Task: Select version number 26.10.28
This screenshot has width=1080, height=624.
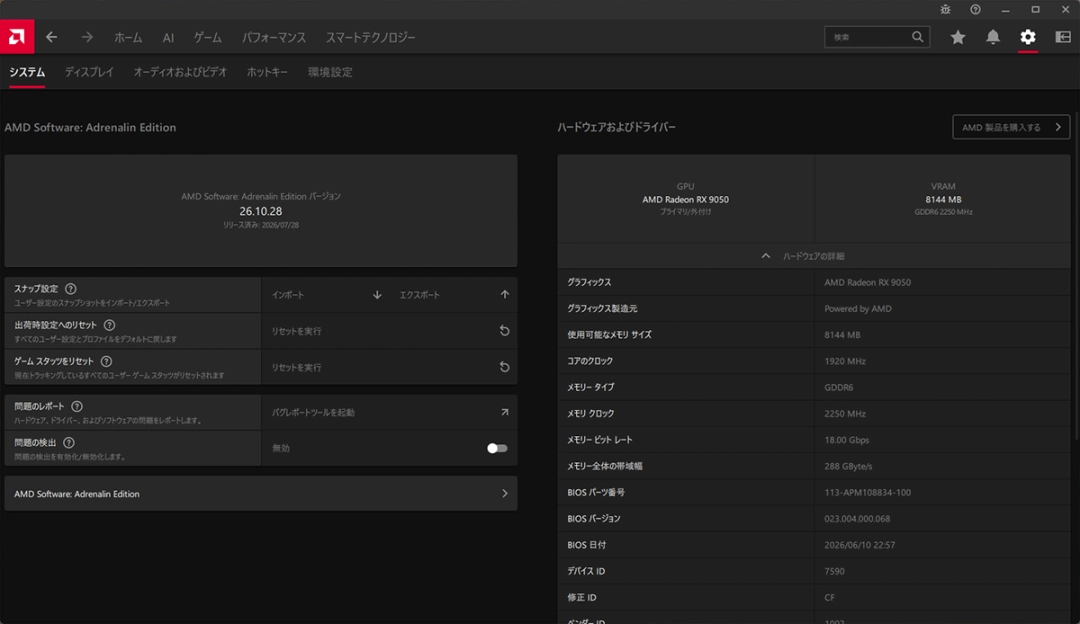Action: (260, 211)
